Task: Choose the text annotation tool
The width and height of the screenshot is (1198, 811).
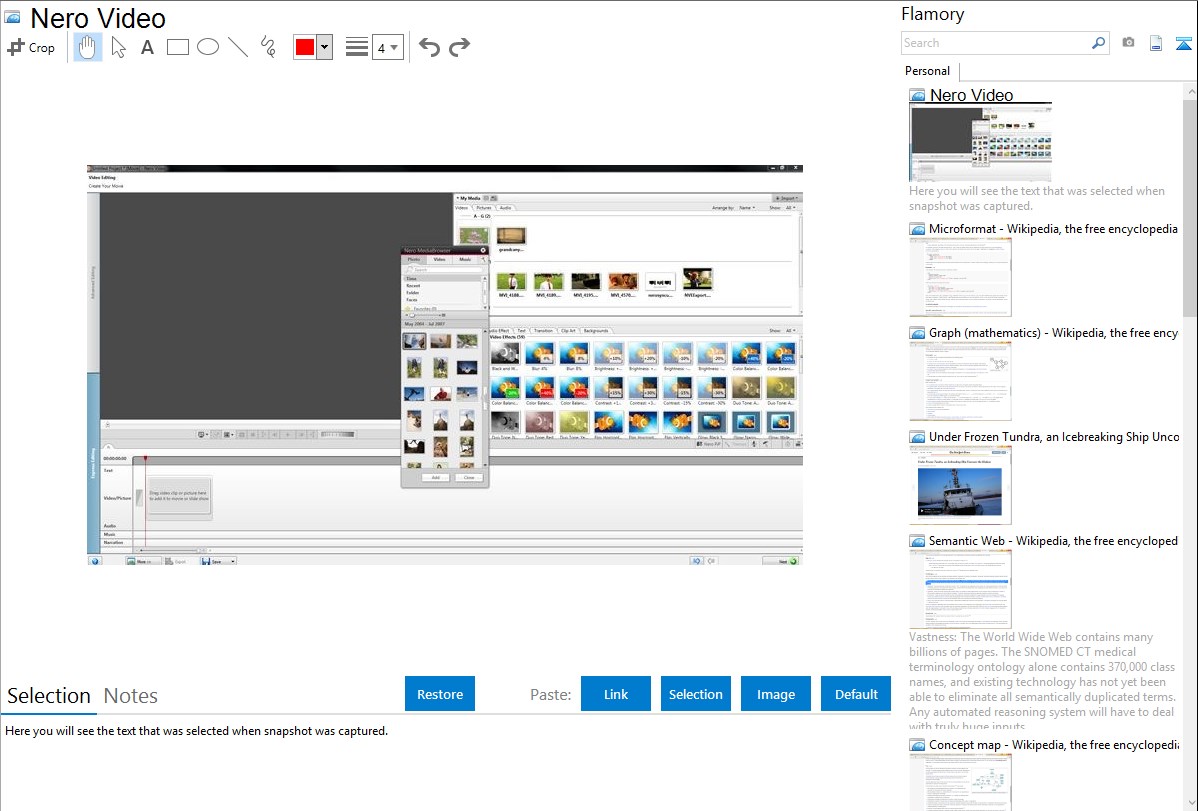Action: [147, 47]
